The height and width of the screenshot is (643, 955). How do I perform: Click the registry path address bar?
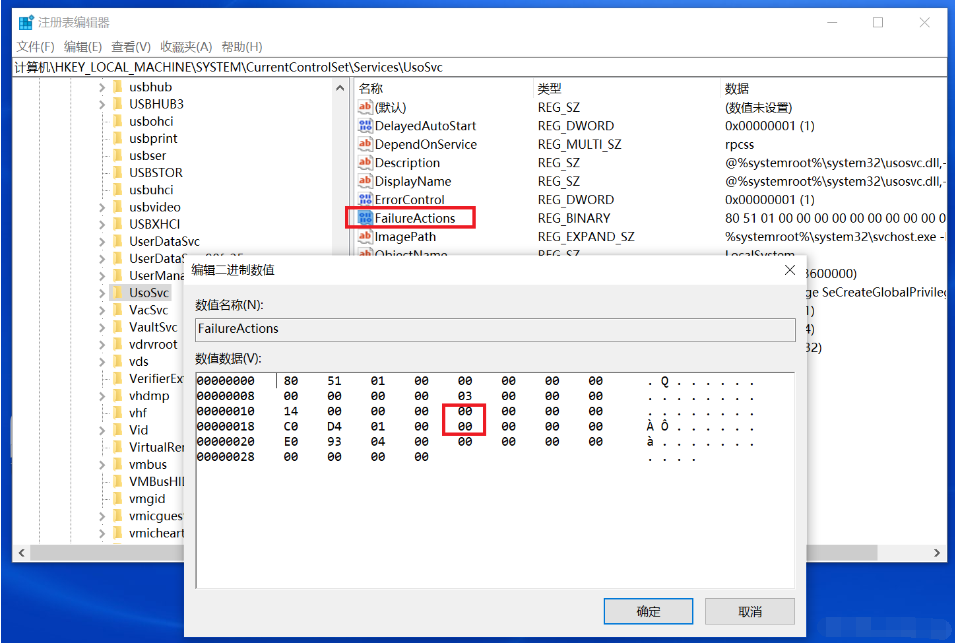point(480,68)
